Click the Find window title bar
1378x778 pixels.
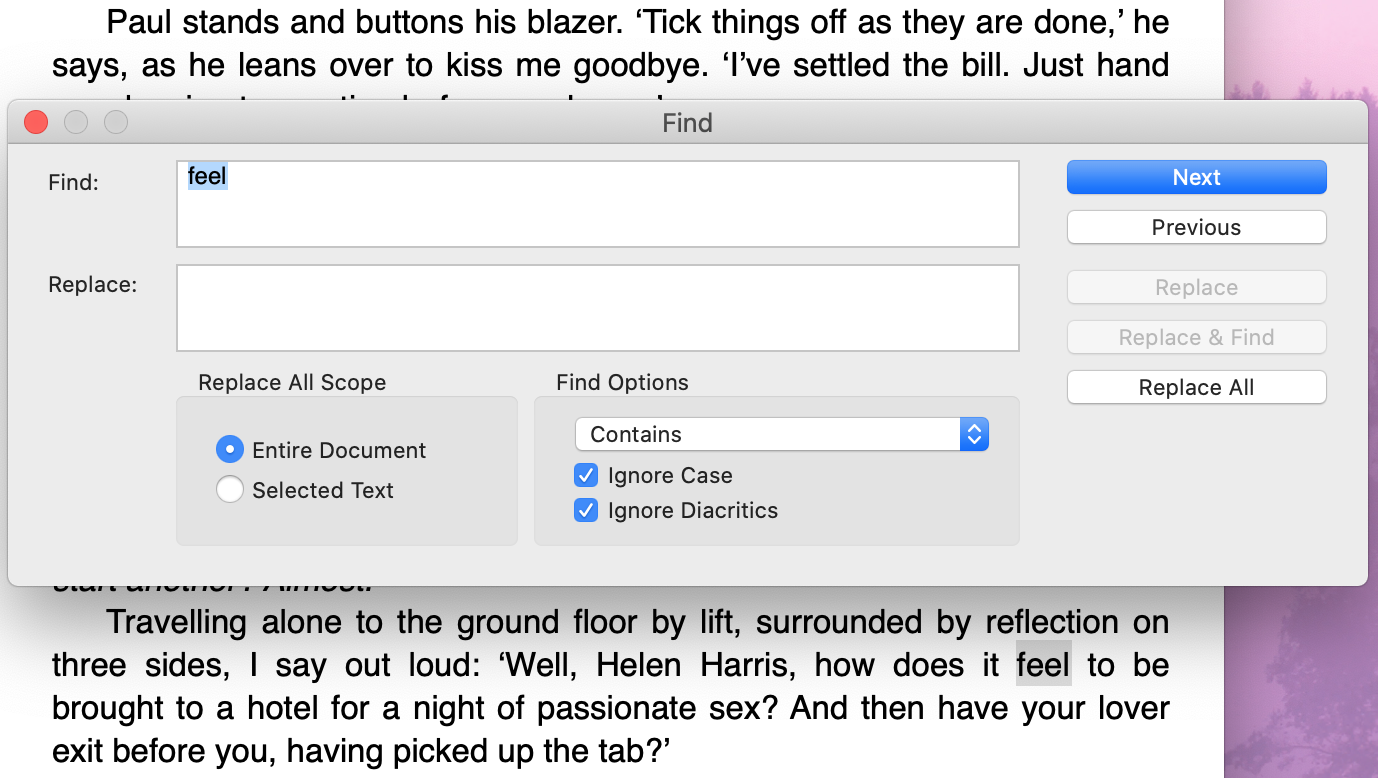[x=687, y=122]
